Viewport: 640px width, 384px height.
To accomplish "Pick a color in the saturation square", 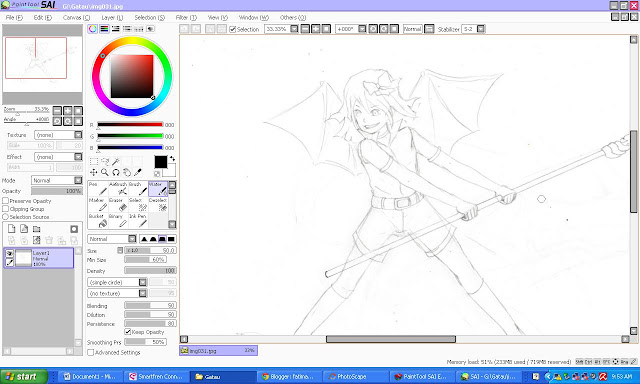I will tap(132, 76).
